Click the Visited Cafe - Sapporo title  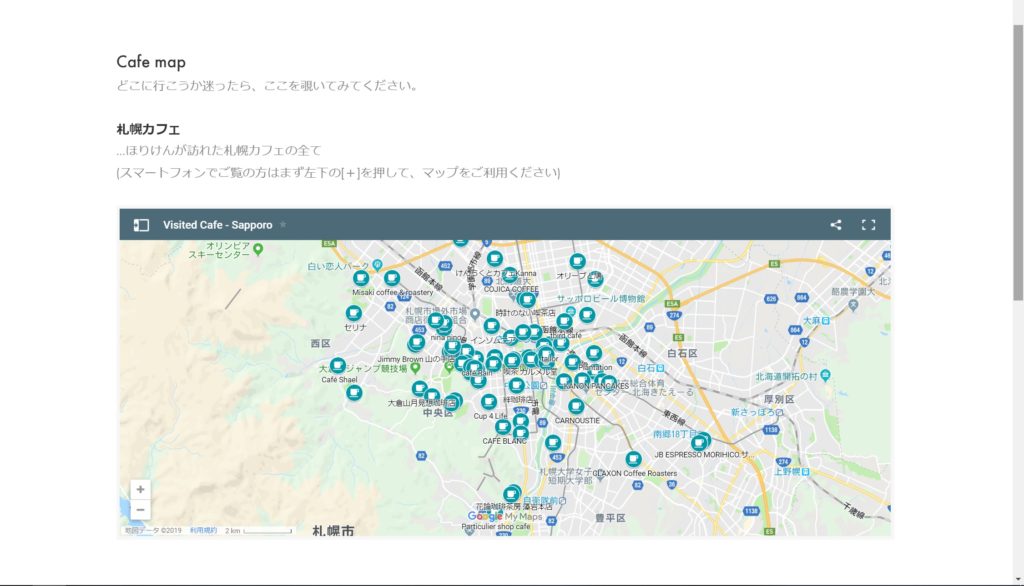217,225
